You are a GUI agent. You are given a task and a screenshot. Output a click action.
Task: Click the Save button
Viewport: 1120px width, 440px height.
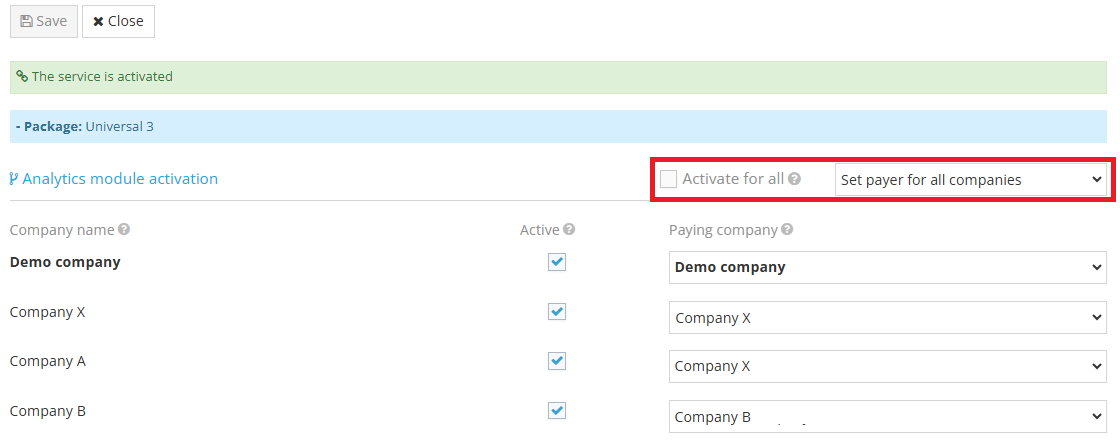point(44,21)
